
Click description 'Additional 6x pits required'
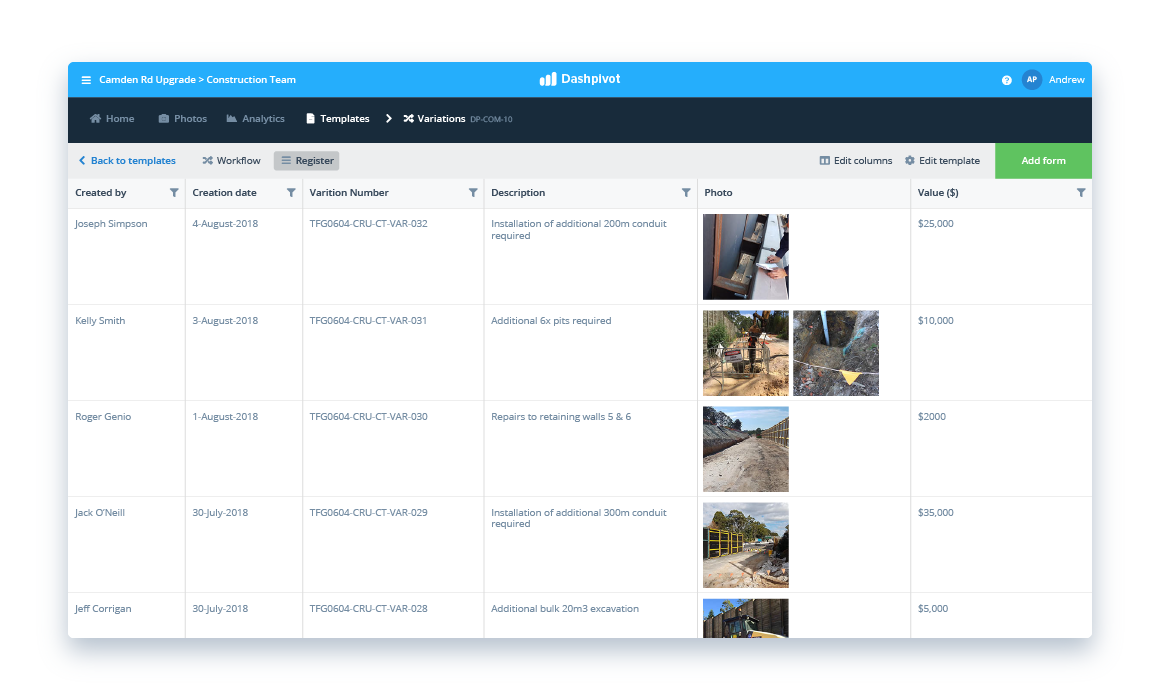pyautogui.click(x=551, y=320)
